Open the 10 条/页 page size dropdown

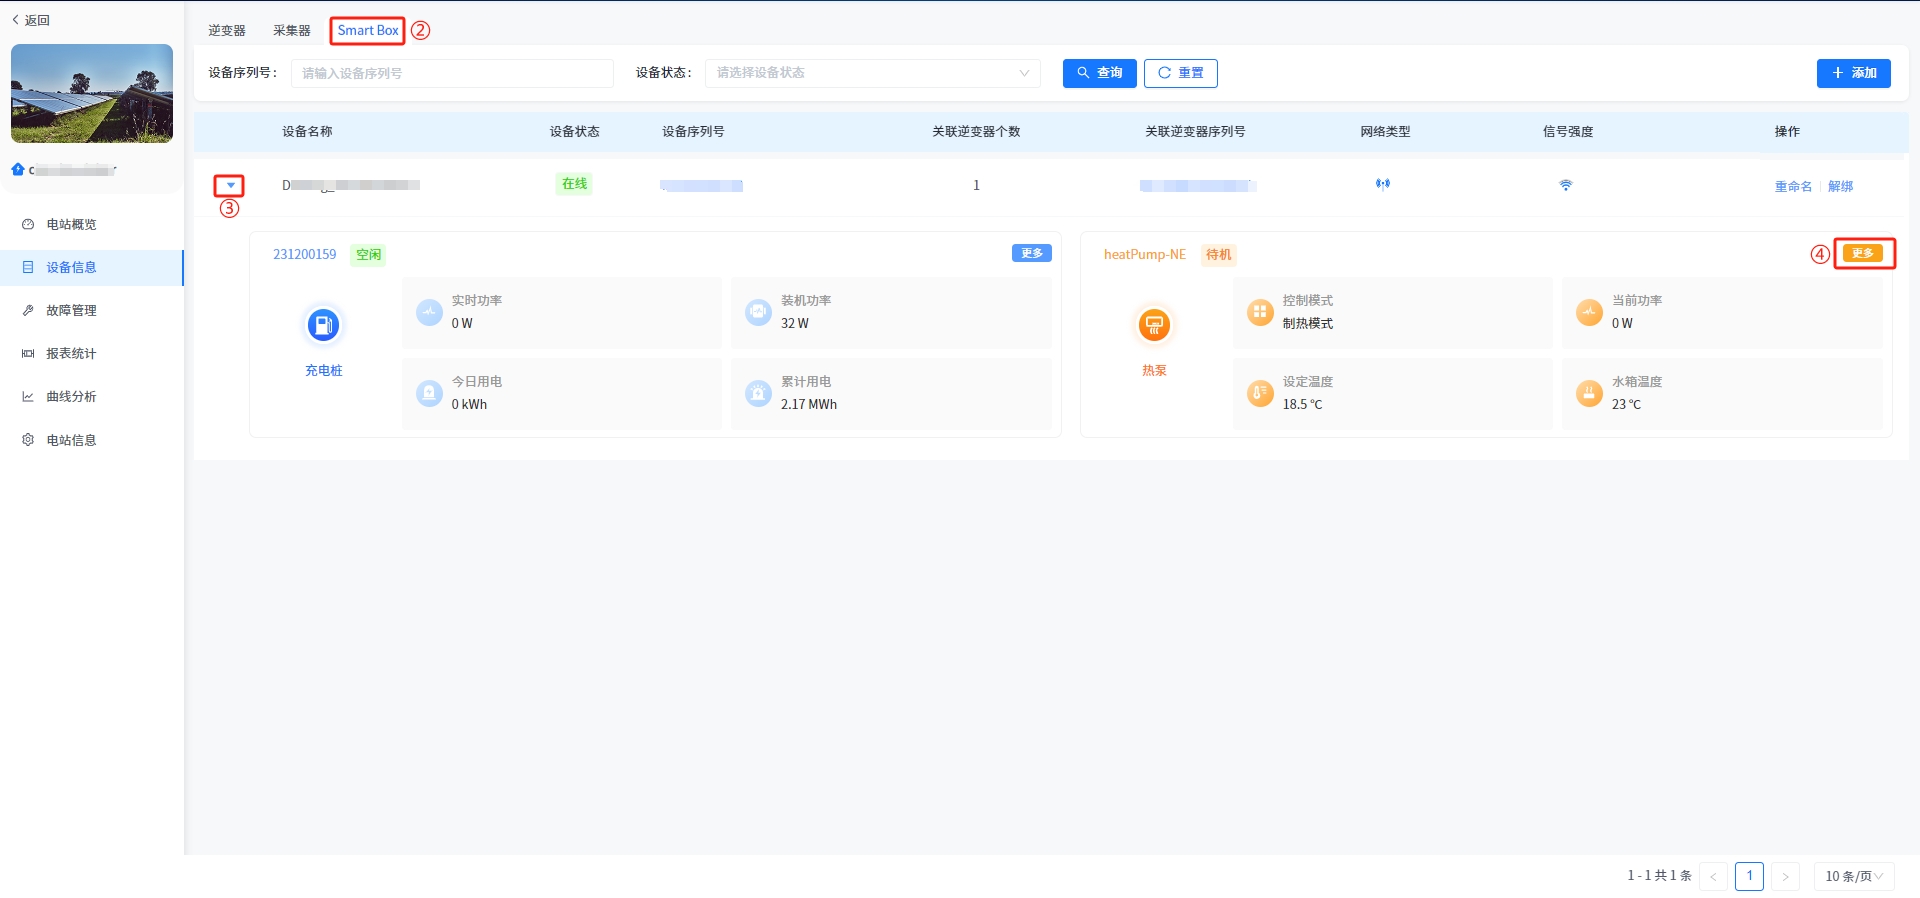pyautogui.click(x=1853, y=876)
